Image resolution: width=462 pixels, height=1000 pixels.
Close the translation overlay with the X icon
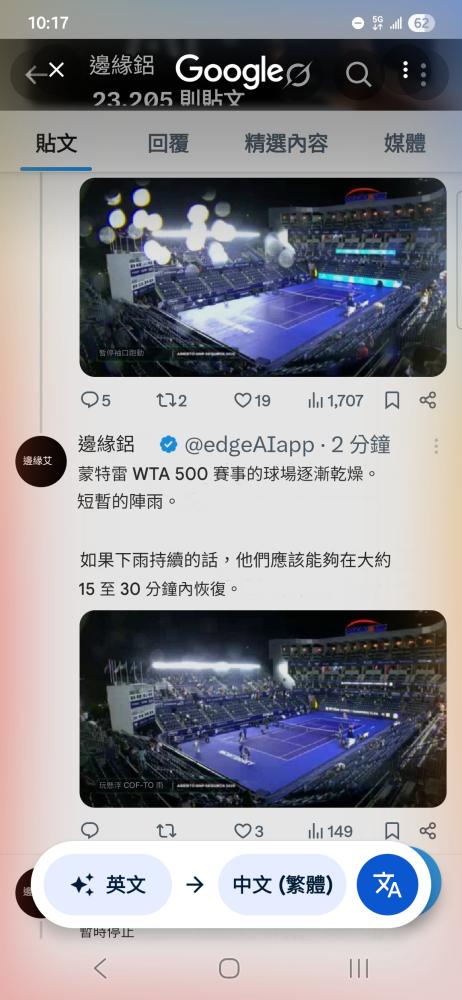(x=56, y=71)
